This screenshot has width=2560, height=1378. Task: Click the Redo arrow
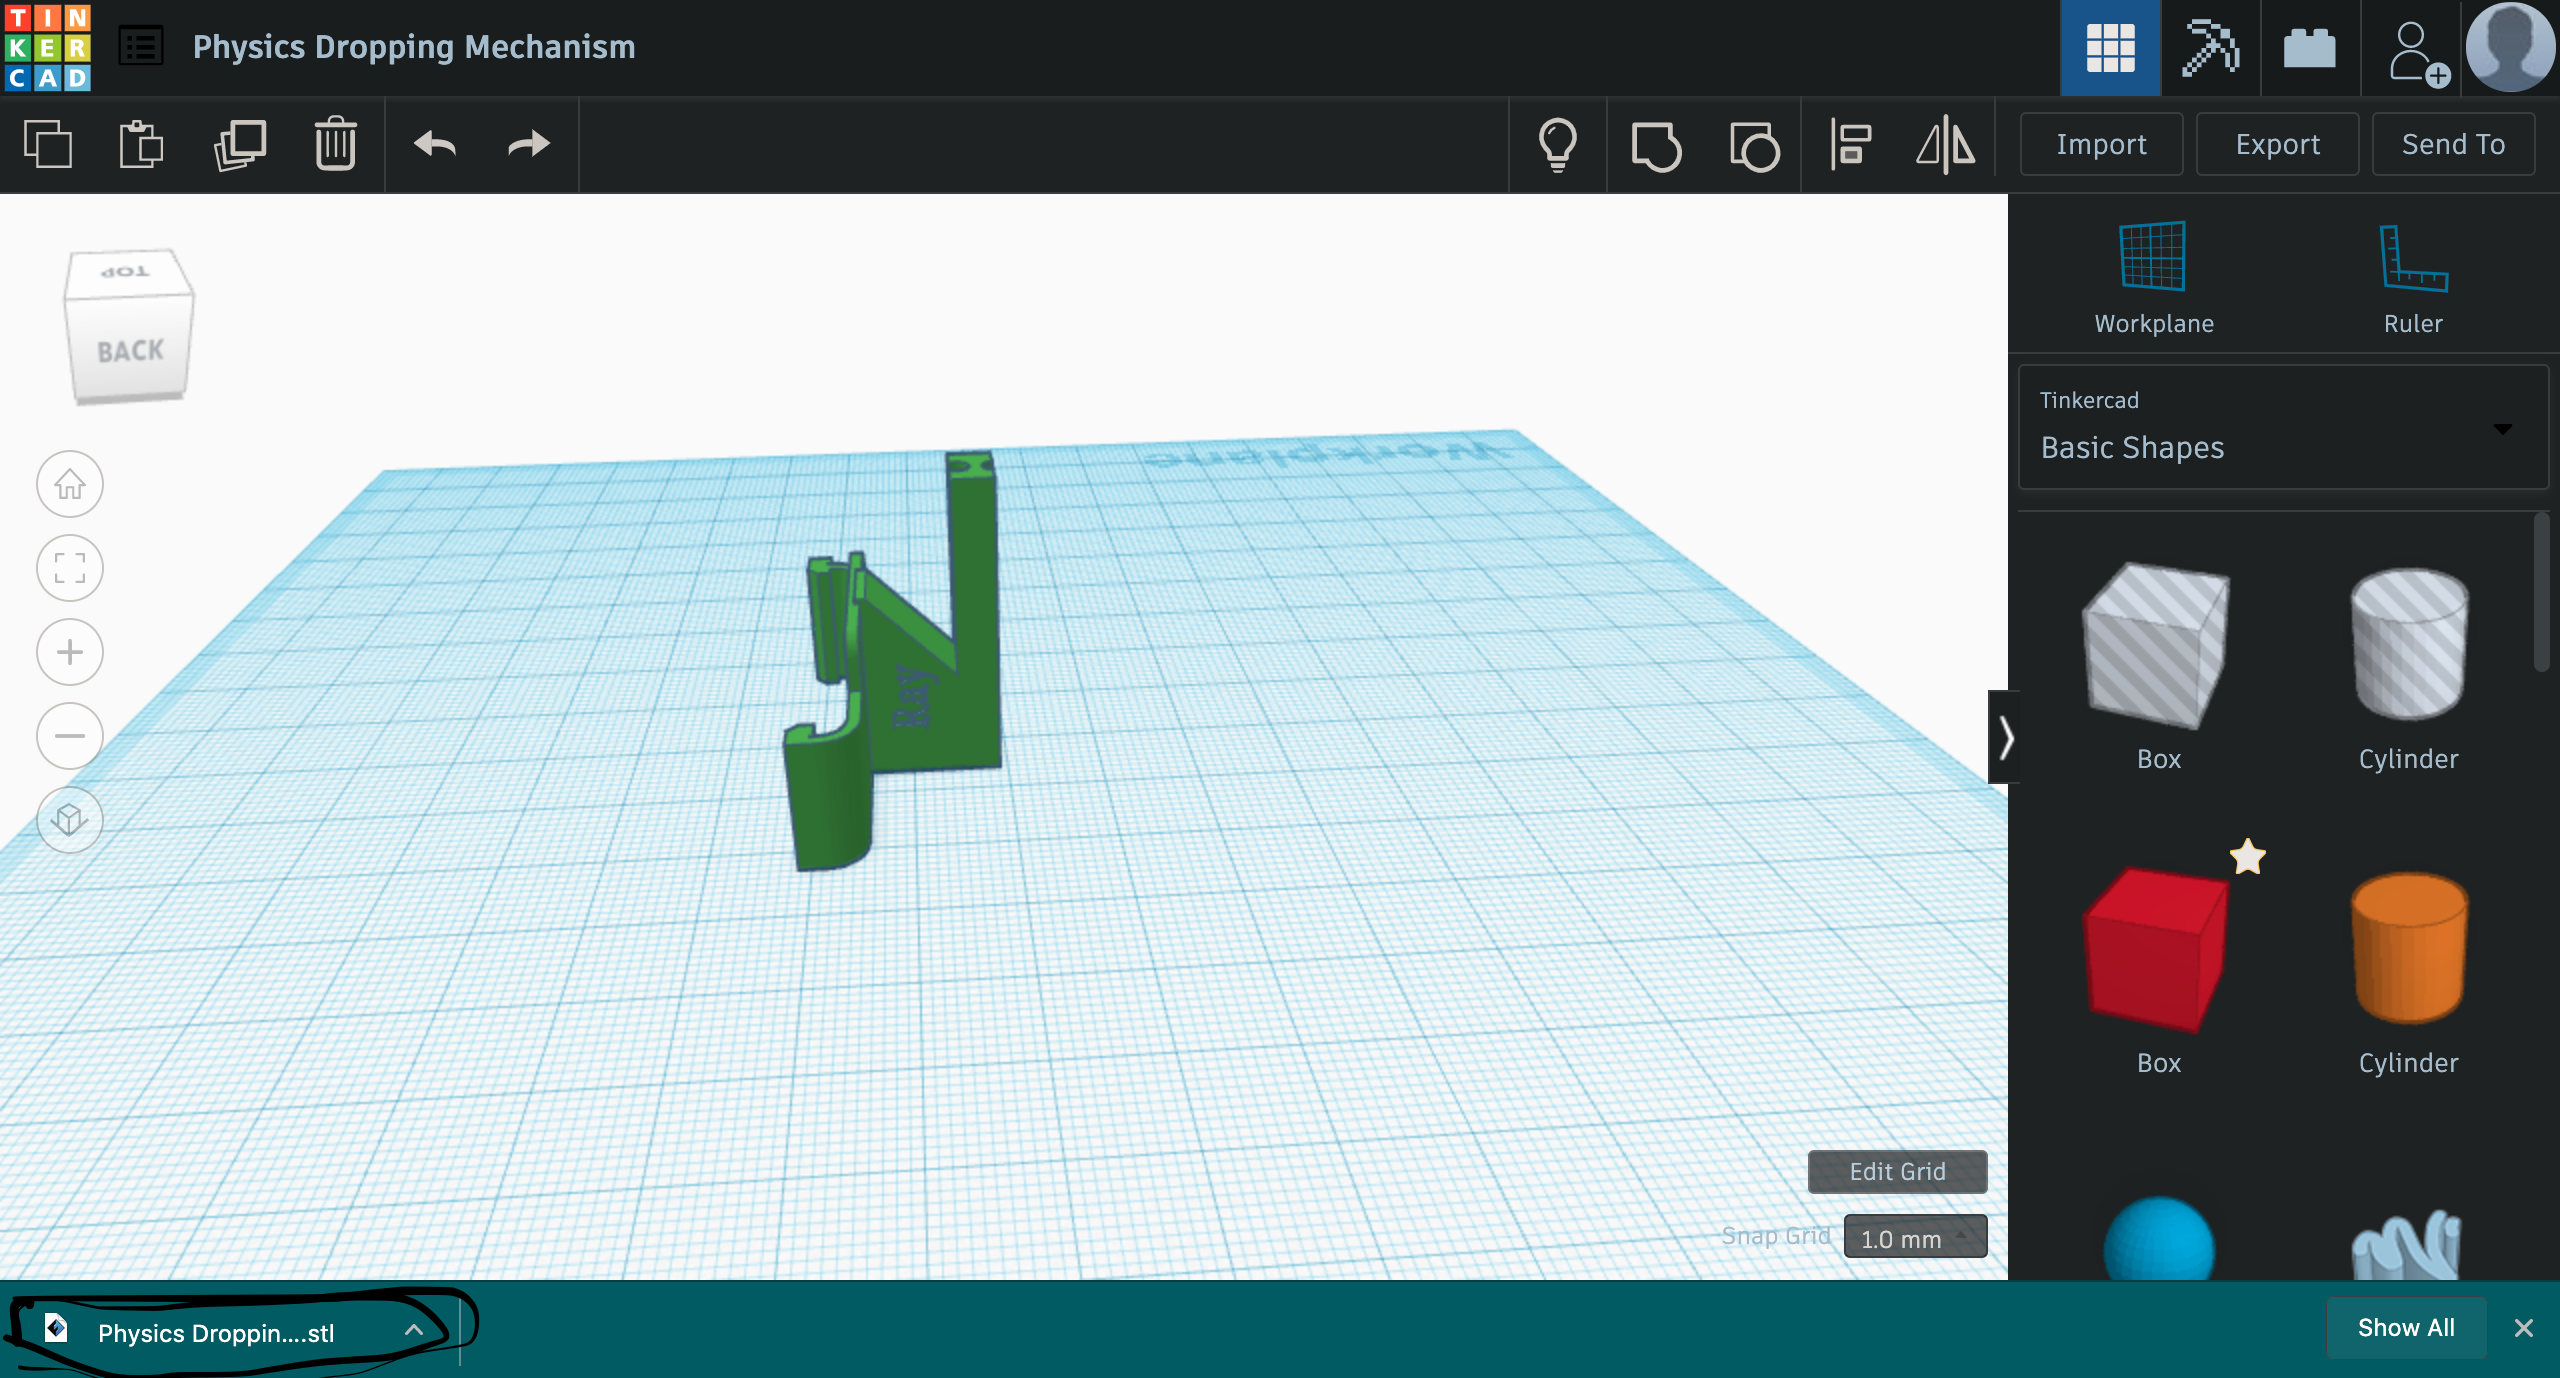(528, 144)
